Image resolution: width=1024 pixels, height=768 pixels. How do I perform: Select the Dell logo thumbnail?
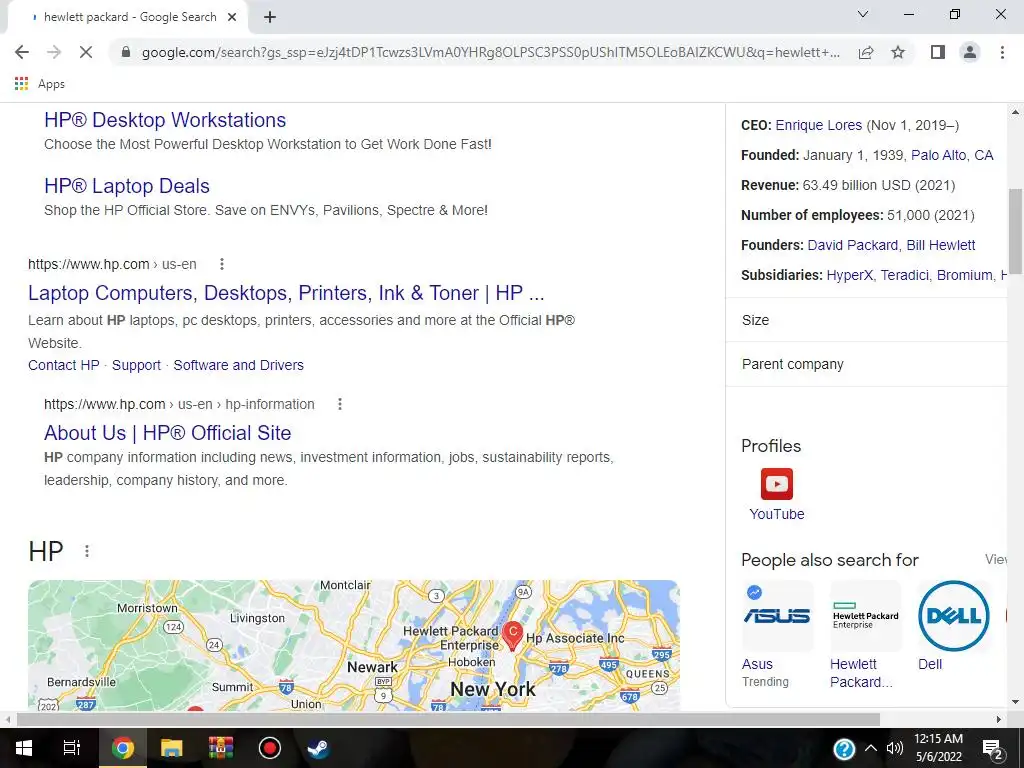(953, 616)
